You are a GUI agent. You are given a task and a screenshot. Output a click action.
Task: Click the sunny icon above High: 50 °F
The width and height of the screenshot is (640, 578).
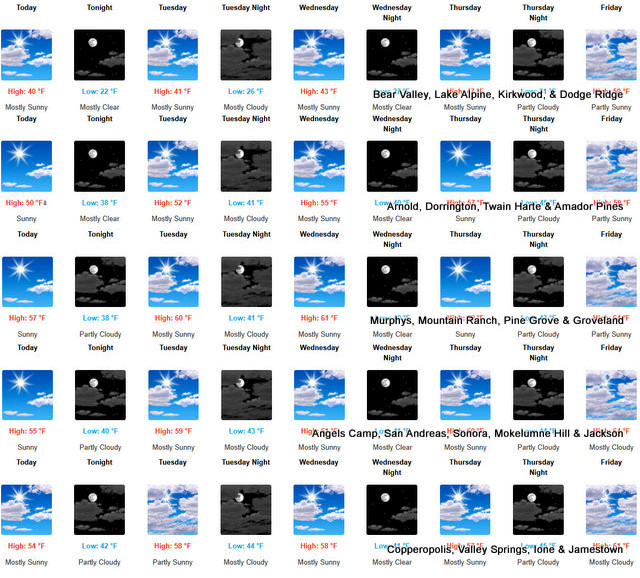27,166
